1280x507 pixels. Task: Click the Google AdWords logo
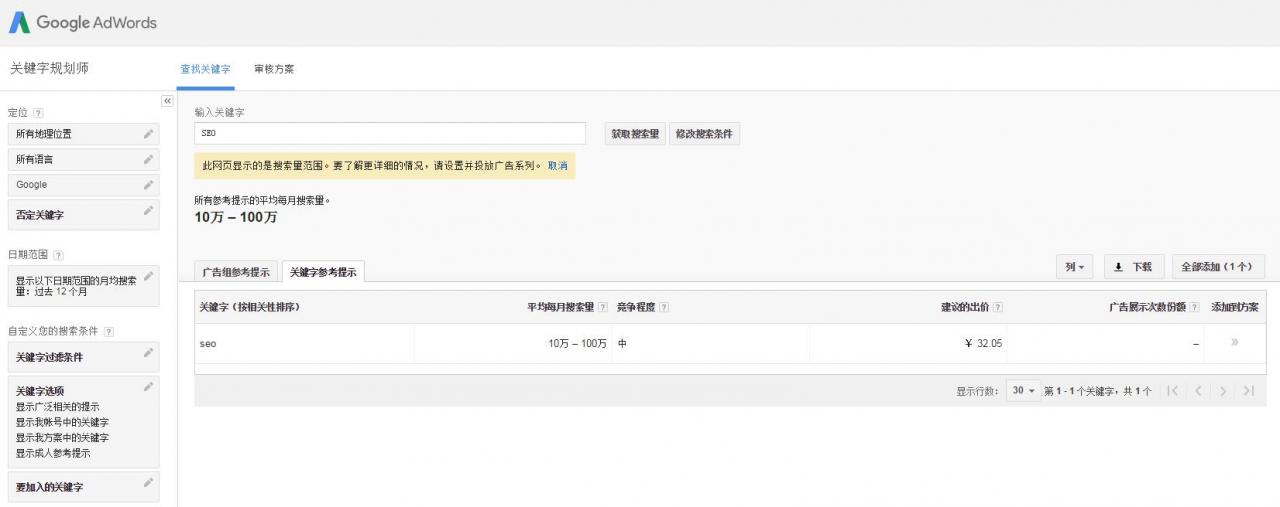[83, 22]
